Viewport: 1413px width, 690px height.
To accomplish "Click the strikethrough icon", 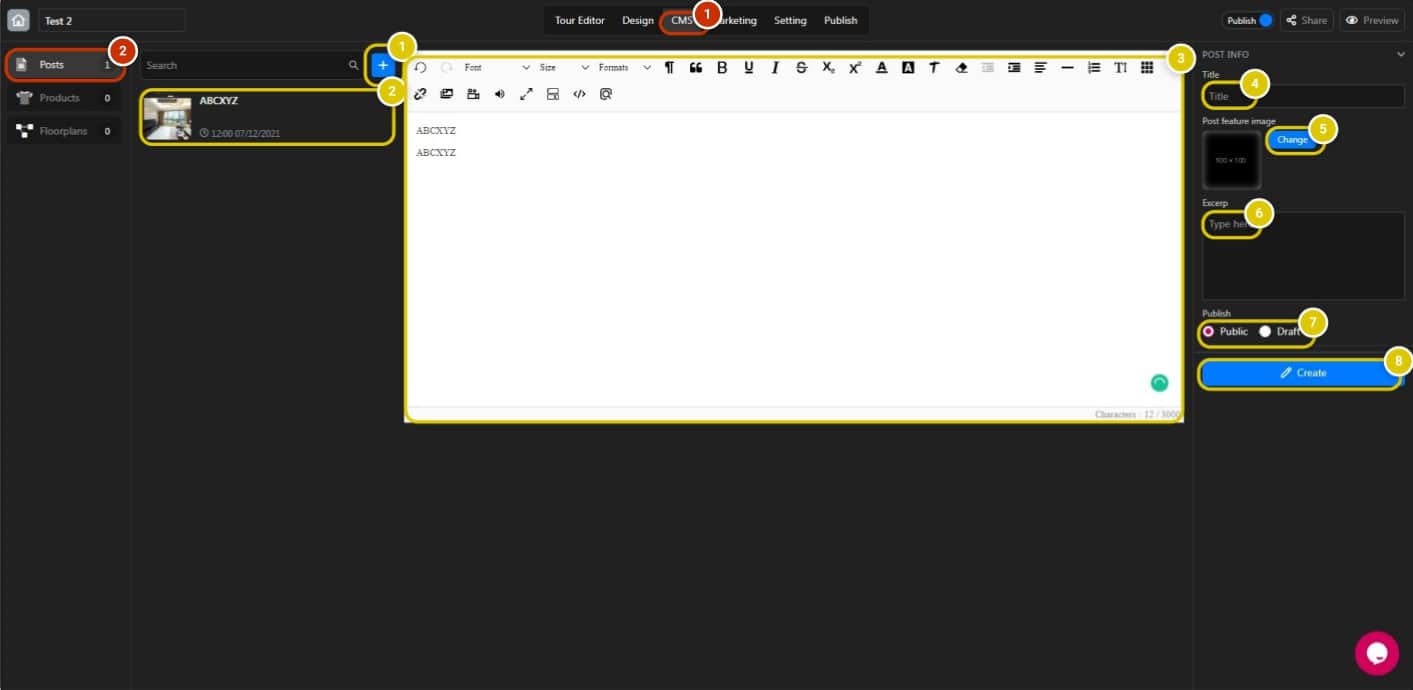I will (801, 68).
